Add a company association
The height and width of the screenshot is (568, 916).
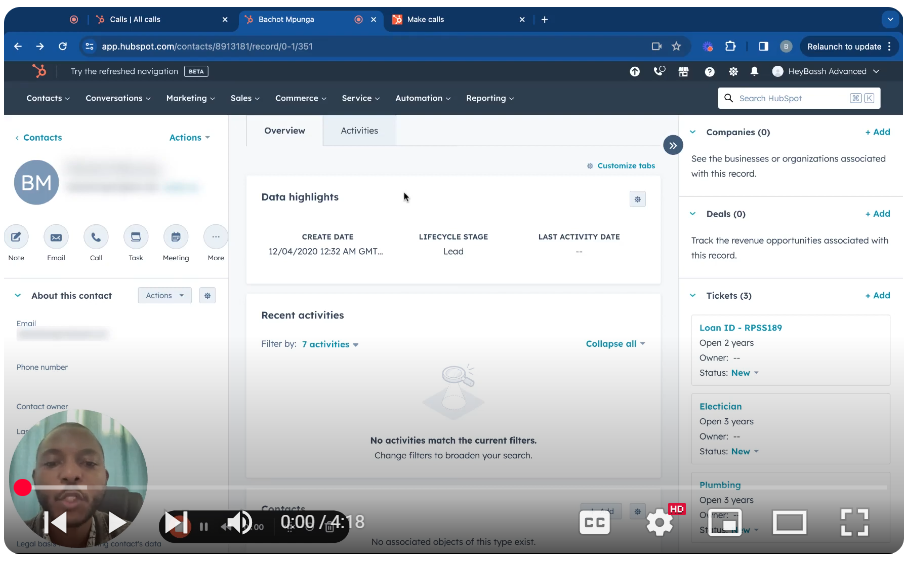point(877,132)
